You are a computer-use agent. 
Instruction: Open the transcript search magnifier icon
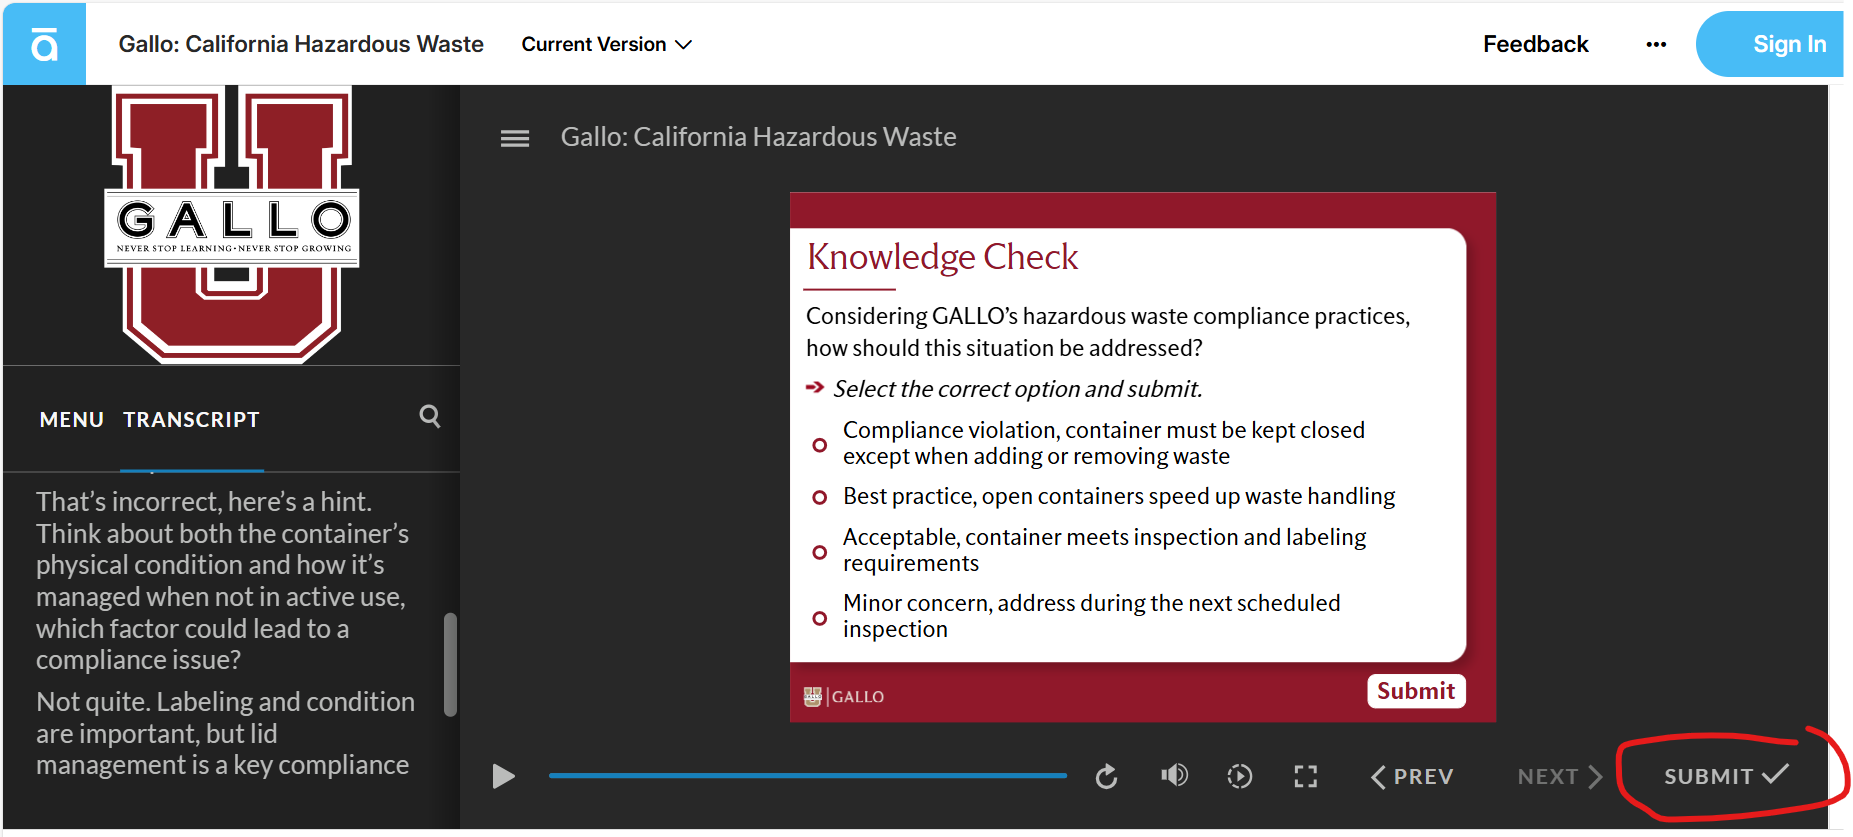[430, 416]
